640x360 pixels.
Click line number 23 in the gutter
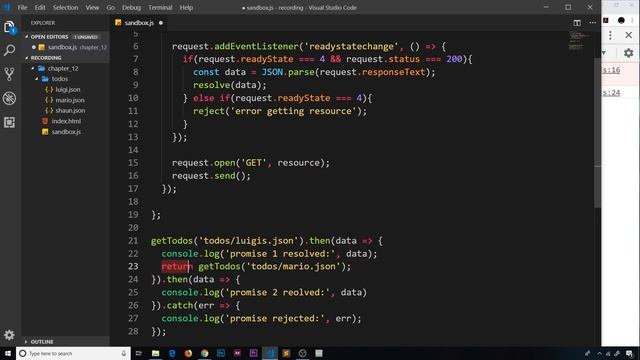(x=133, y=267)
